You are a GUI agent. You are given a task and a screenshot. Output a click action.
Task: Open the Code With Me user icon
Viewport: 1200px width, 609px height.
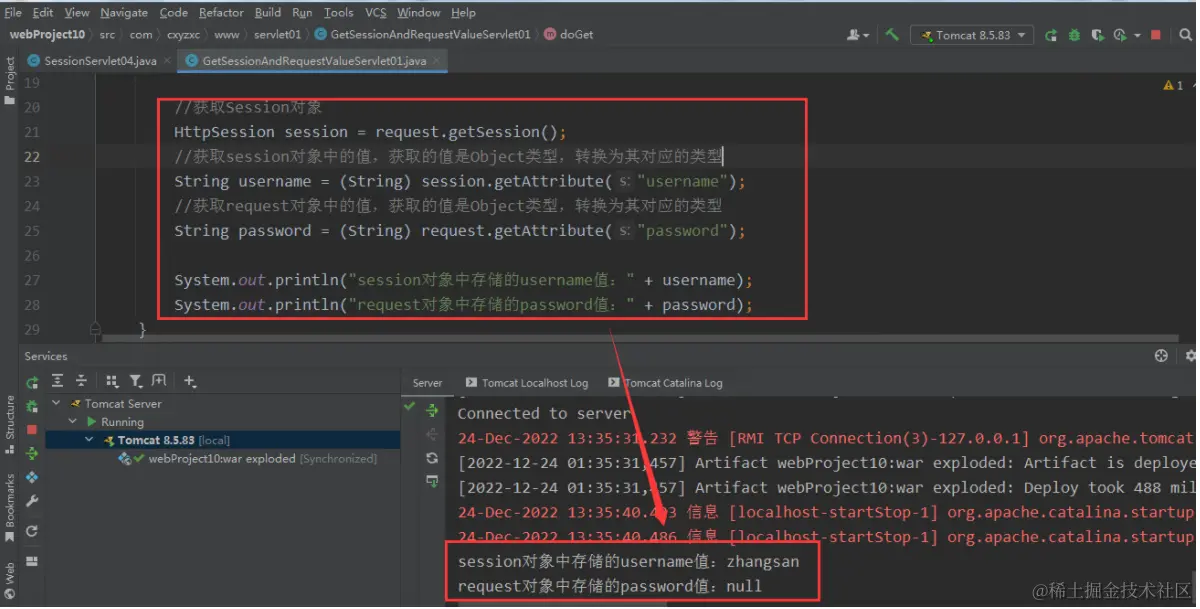point(855,34)
